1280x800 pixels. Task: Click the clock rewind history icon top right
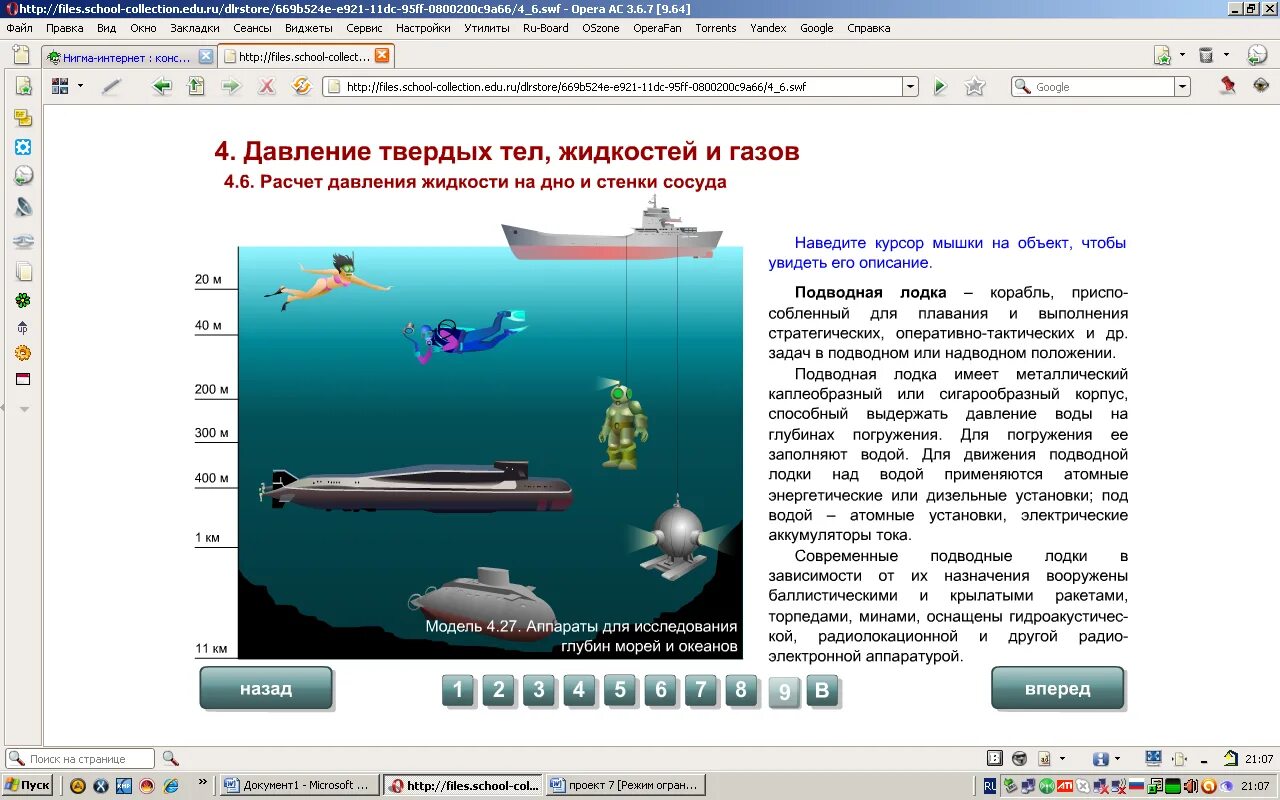(x=1258, y=55)
